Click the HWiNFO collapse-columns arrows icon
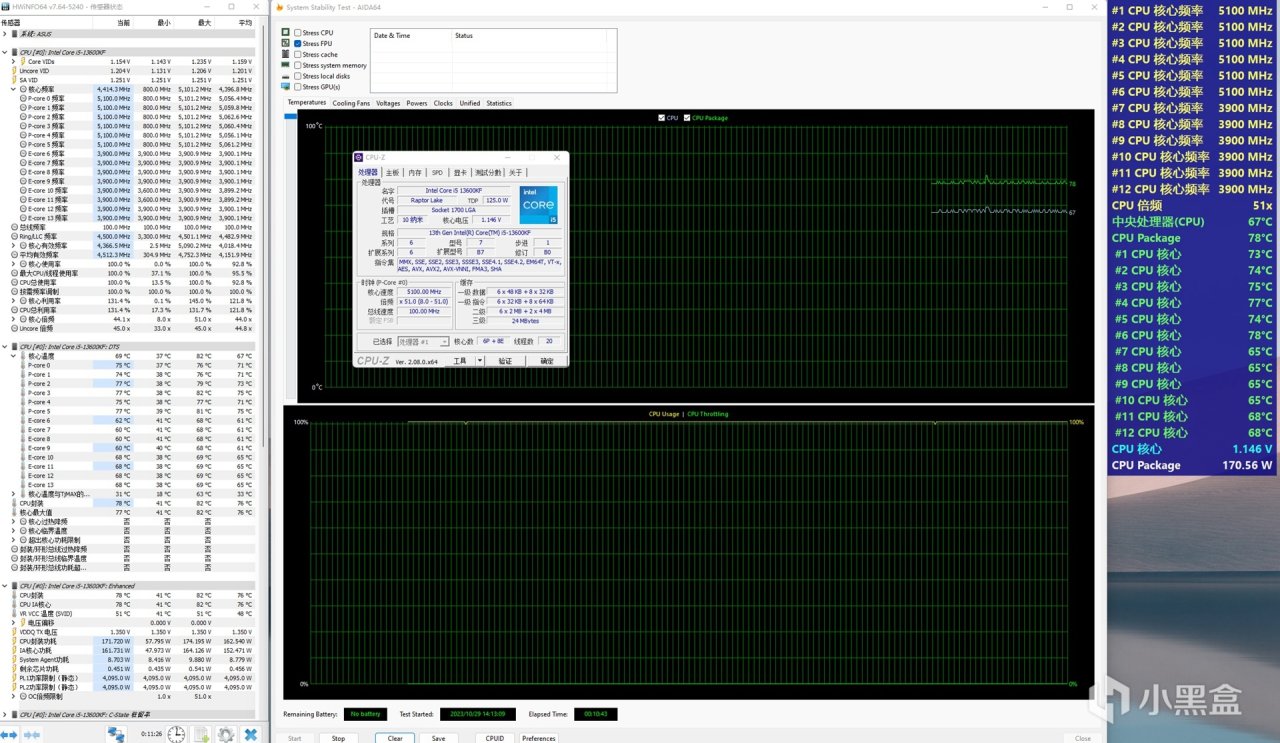1280x743 pixels. tap(33, 734)
